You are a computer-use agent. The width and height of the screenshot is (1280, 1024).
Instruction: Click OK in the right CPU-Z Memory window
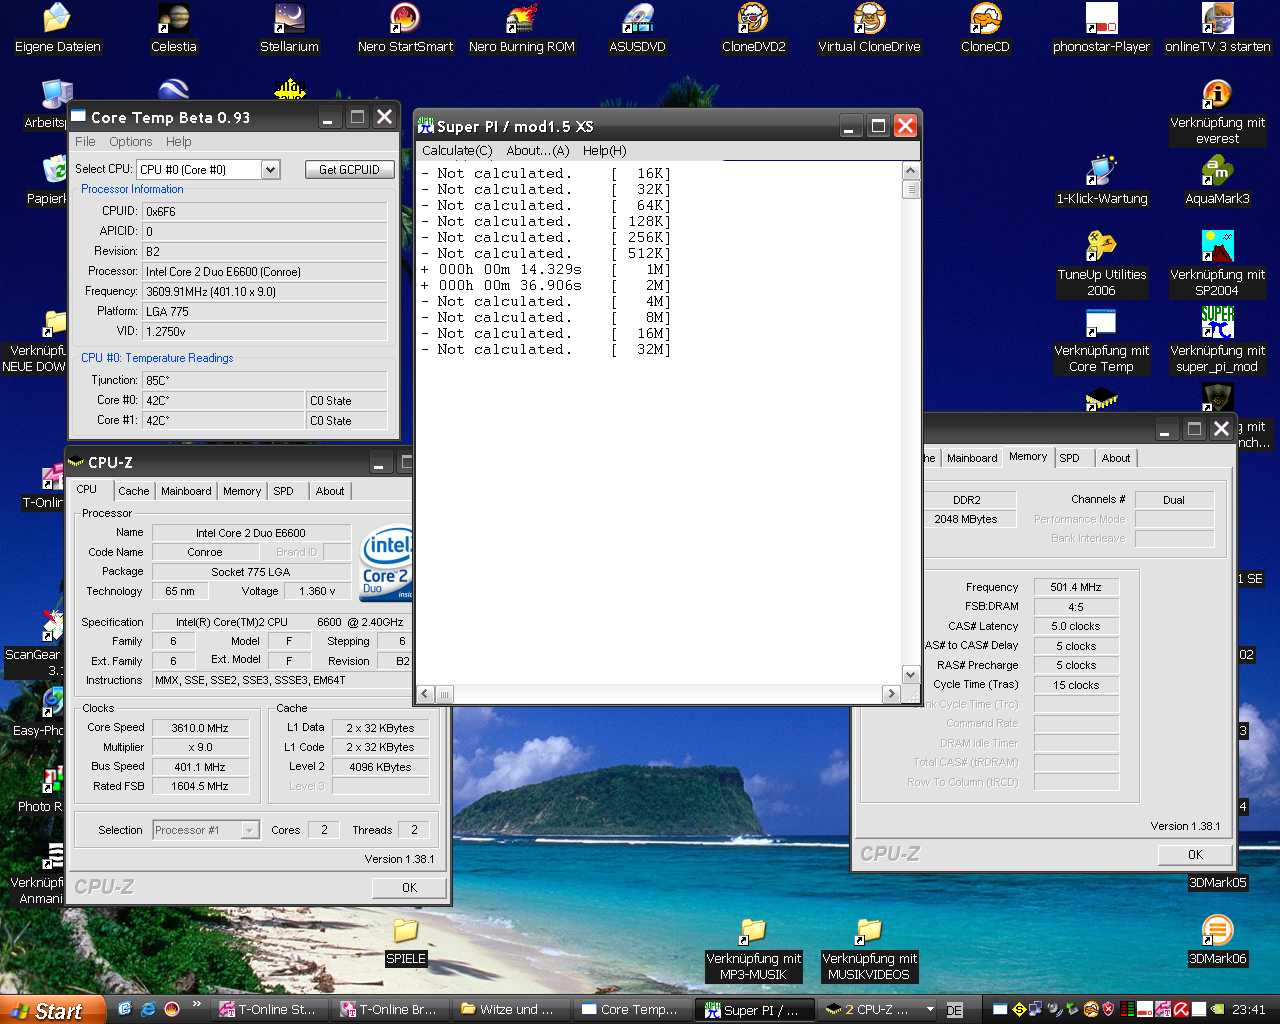1195,855
